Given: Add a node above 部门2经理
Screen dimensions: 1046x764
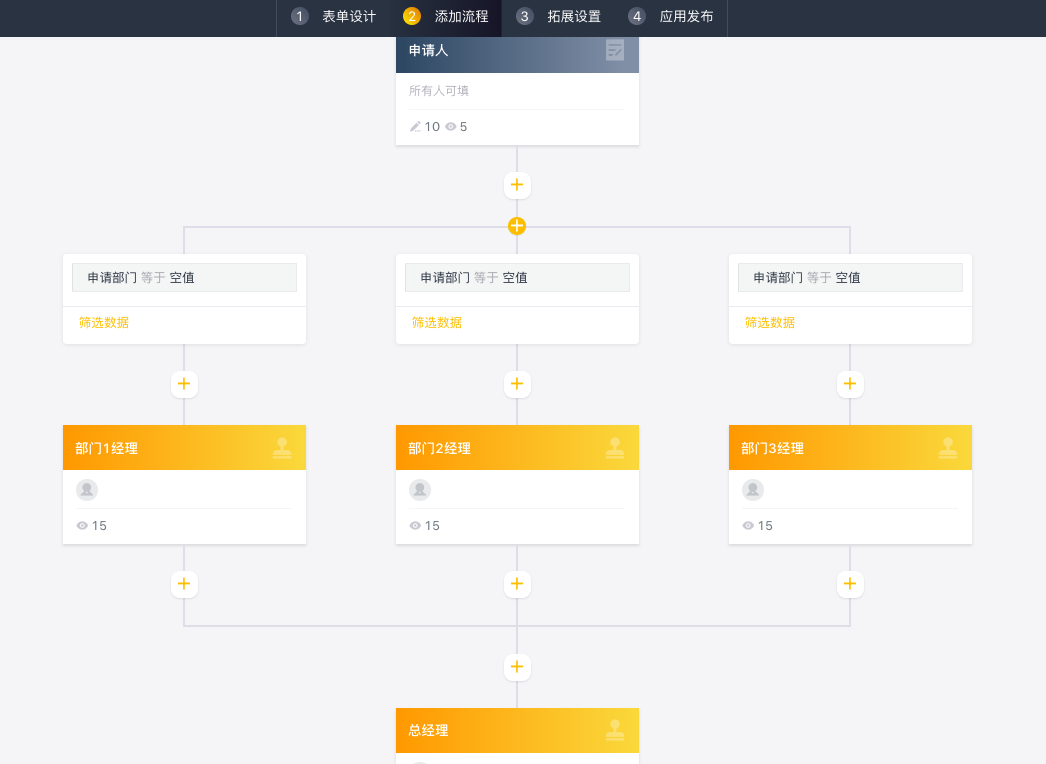Looking at the screenshot, I should click(517, 384).
